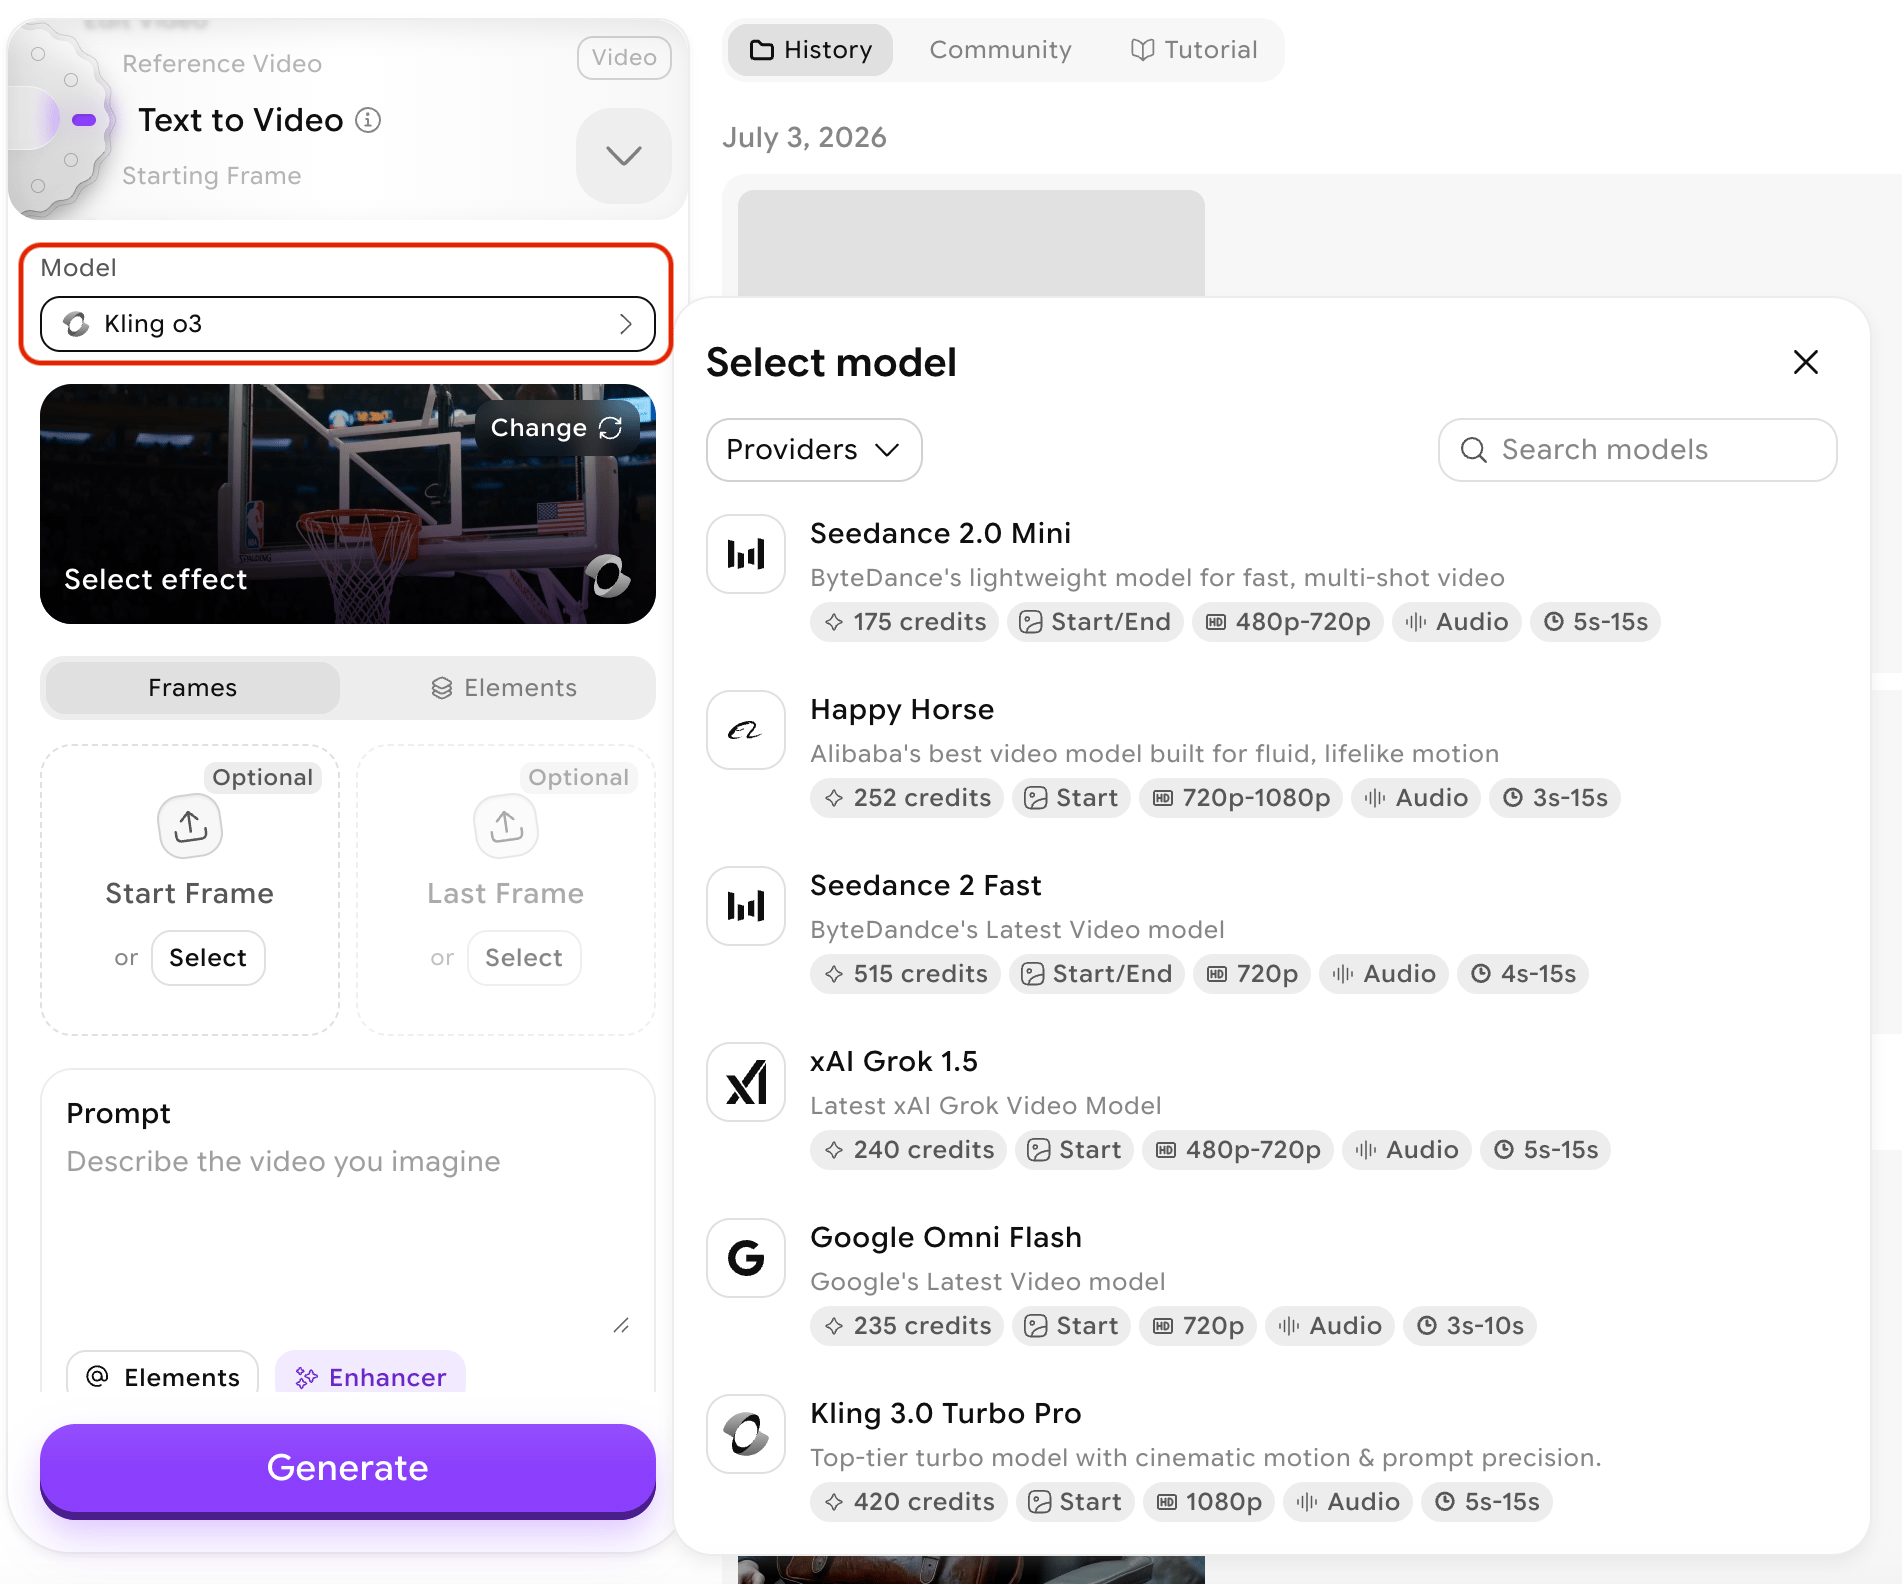Click the Seedance 2 Fast logo icon
The height and width of the screenshot is (1584, 1902).
(746, 906)
